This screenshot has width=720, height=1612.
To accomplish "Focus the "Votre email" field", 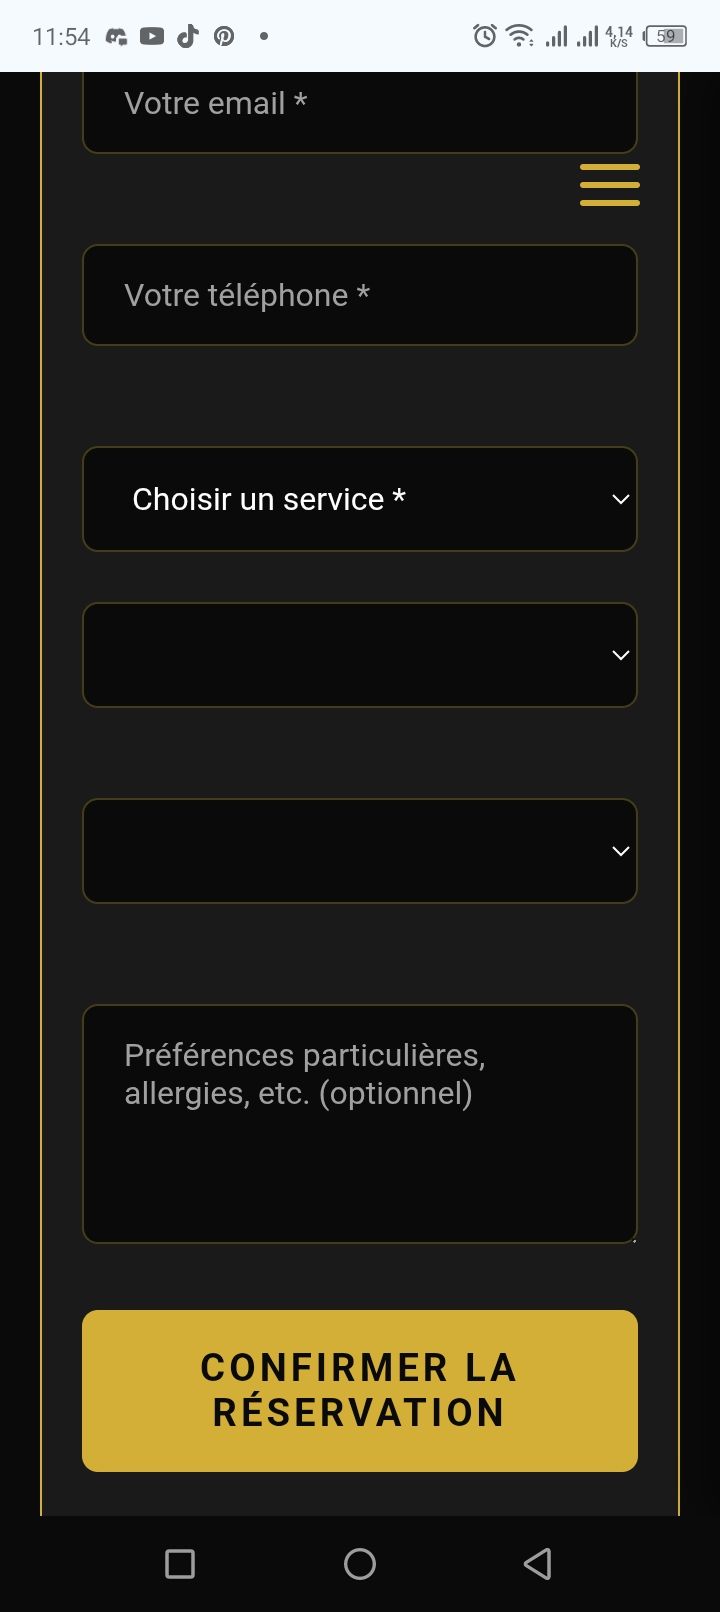I will [360, 108].
